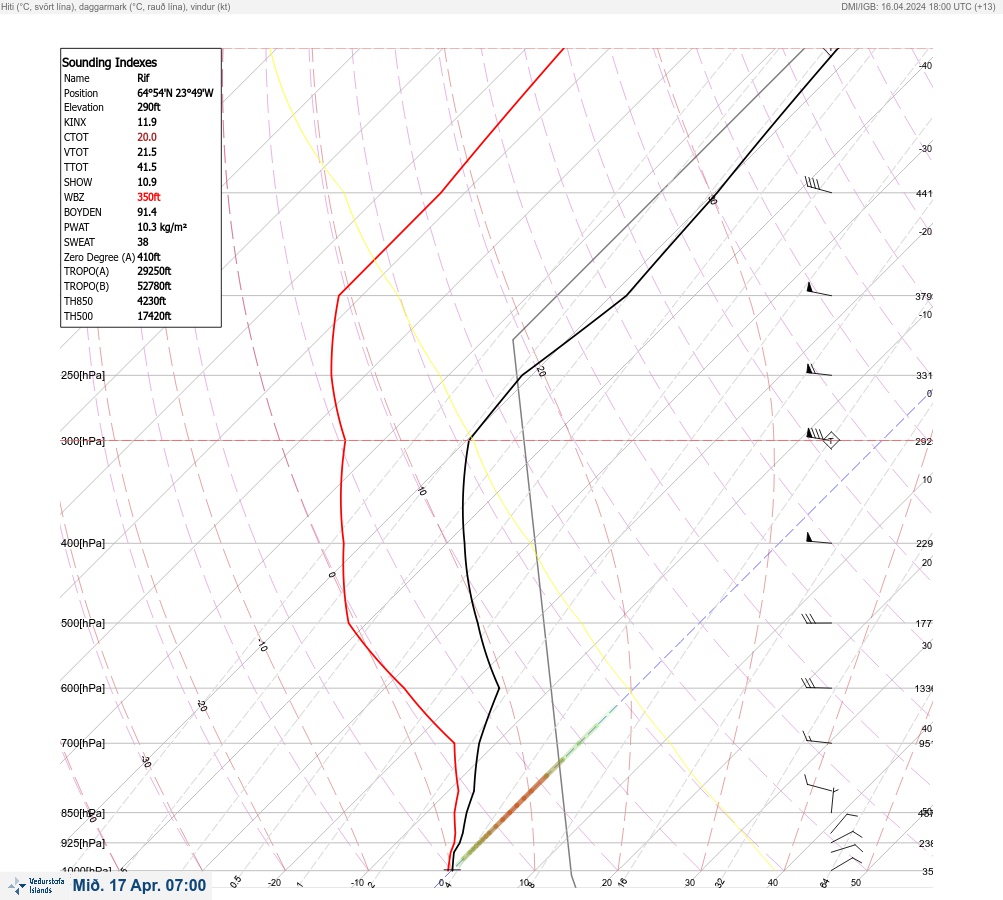Click the SHOW value '10.9'
Image resolution: width=1003 pixels, height=900 pixels.
(x=146, y=182)
